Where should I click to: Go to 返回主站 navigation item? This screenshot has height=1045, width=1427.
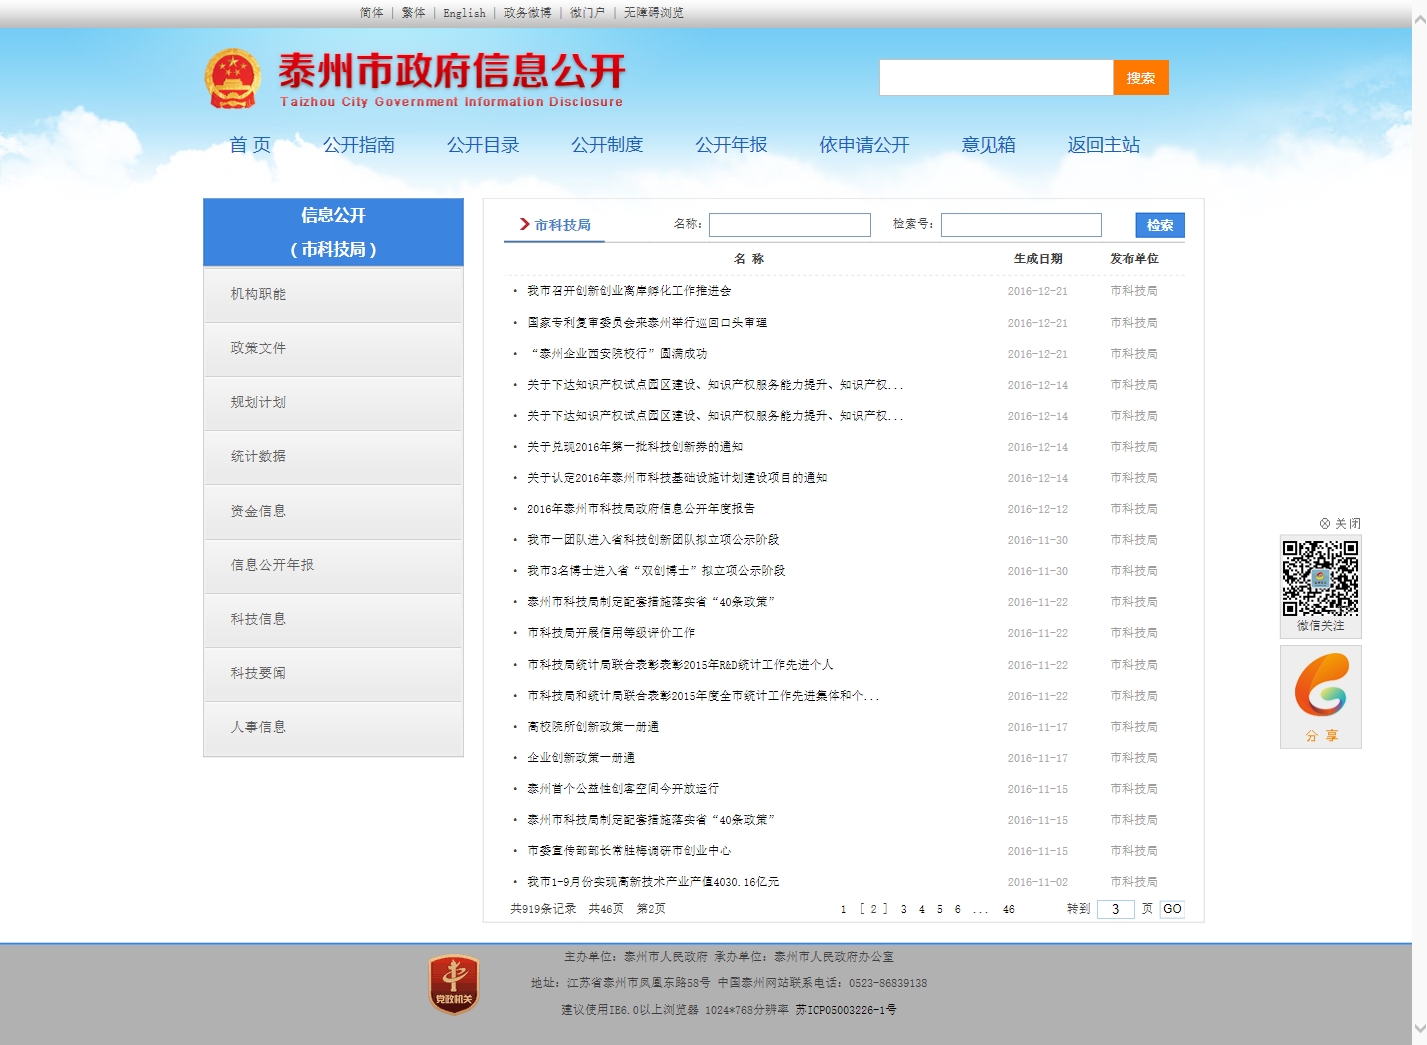point(1103,145)
